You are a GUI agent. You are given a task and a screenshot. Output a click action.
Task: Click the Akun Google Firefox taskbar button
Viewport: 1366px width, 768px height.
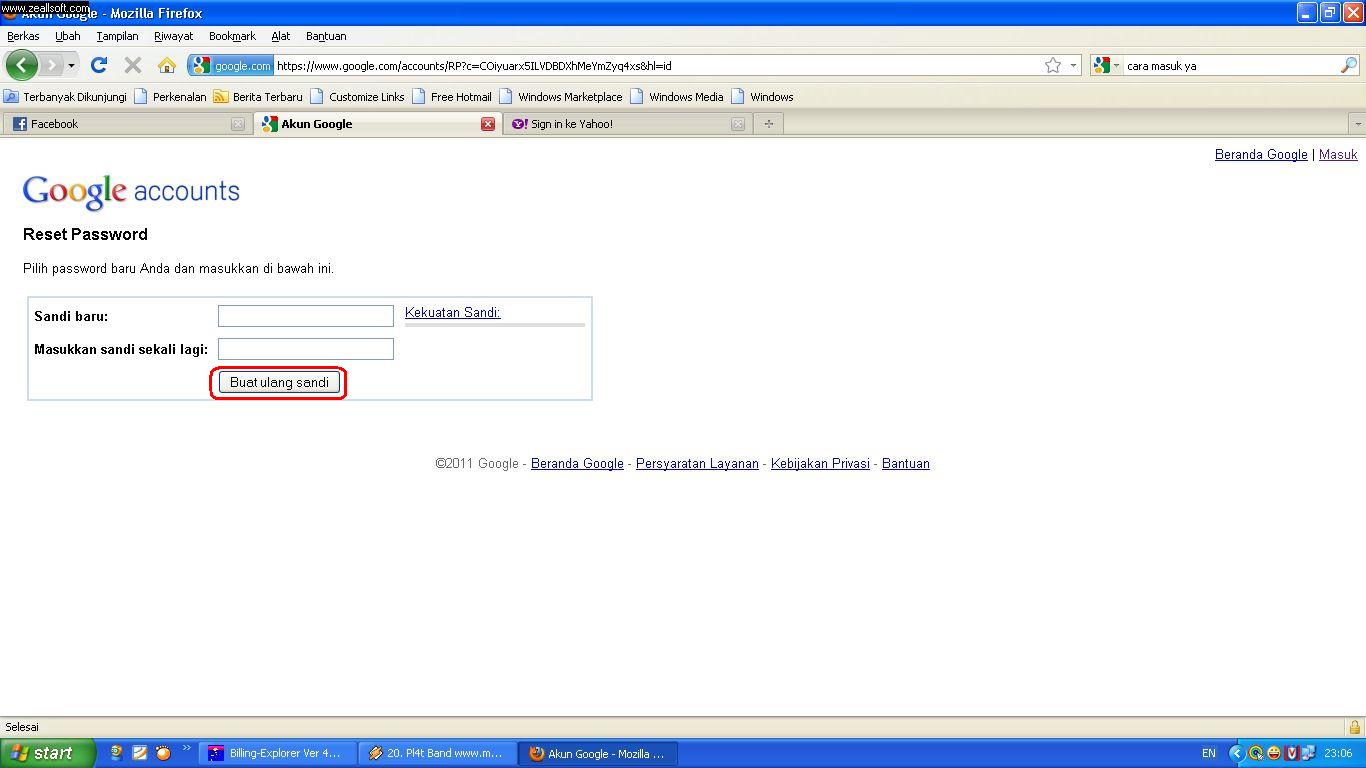tap(598, 753)
